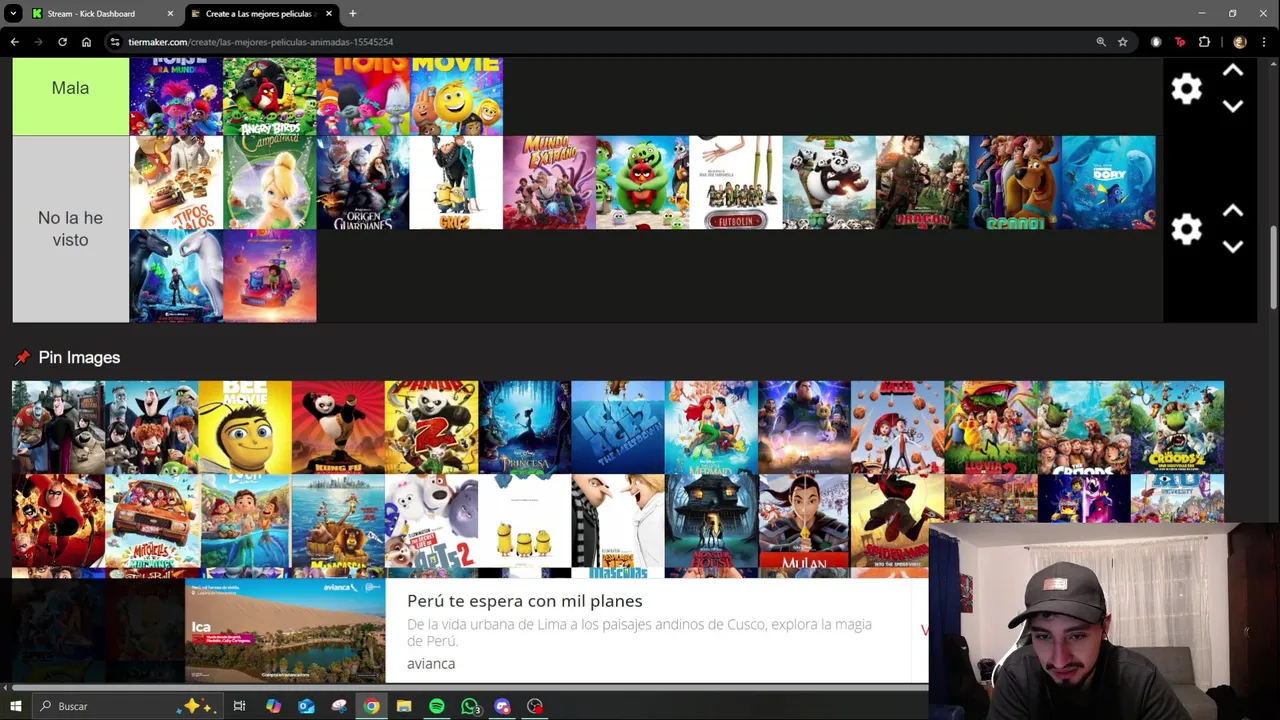The width and height of the screenshot is (1280, 720).
Task: Open the browser home page
Action: (86, 42)
